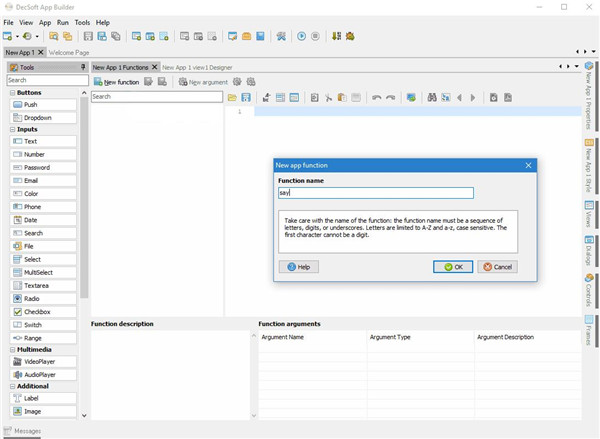Switch to the Welcome Page tab
The height and width of the screenshot is (439, 600).
[x=69, y=52]
